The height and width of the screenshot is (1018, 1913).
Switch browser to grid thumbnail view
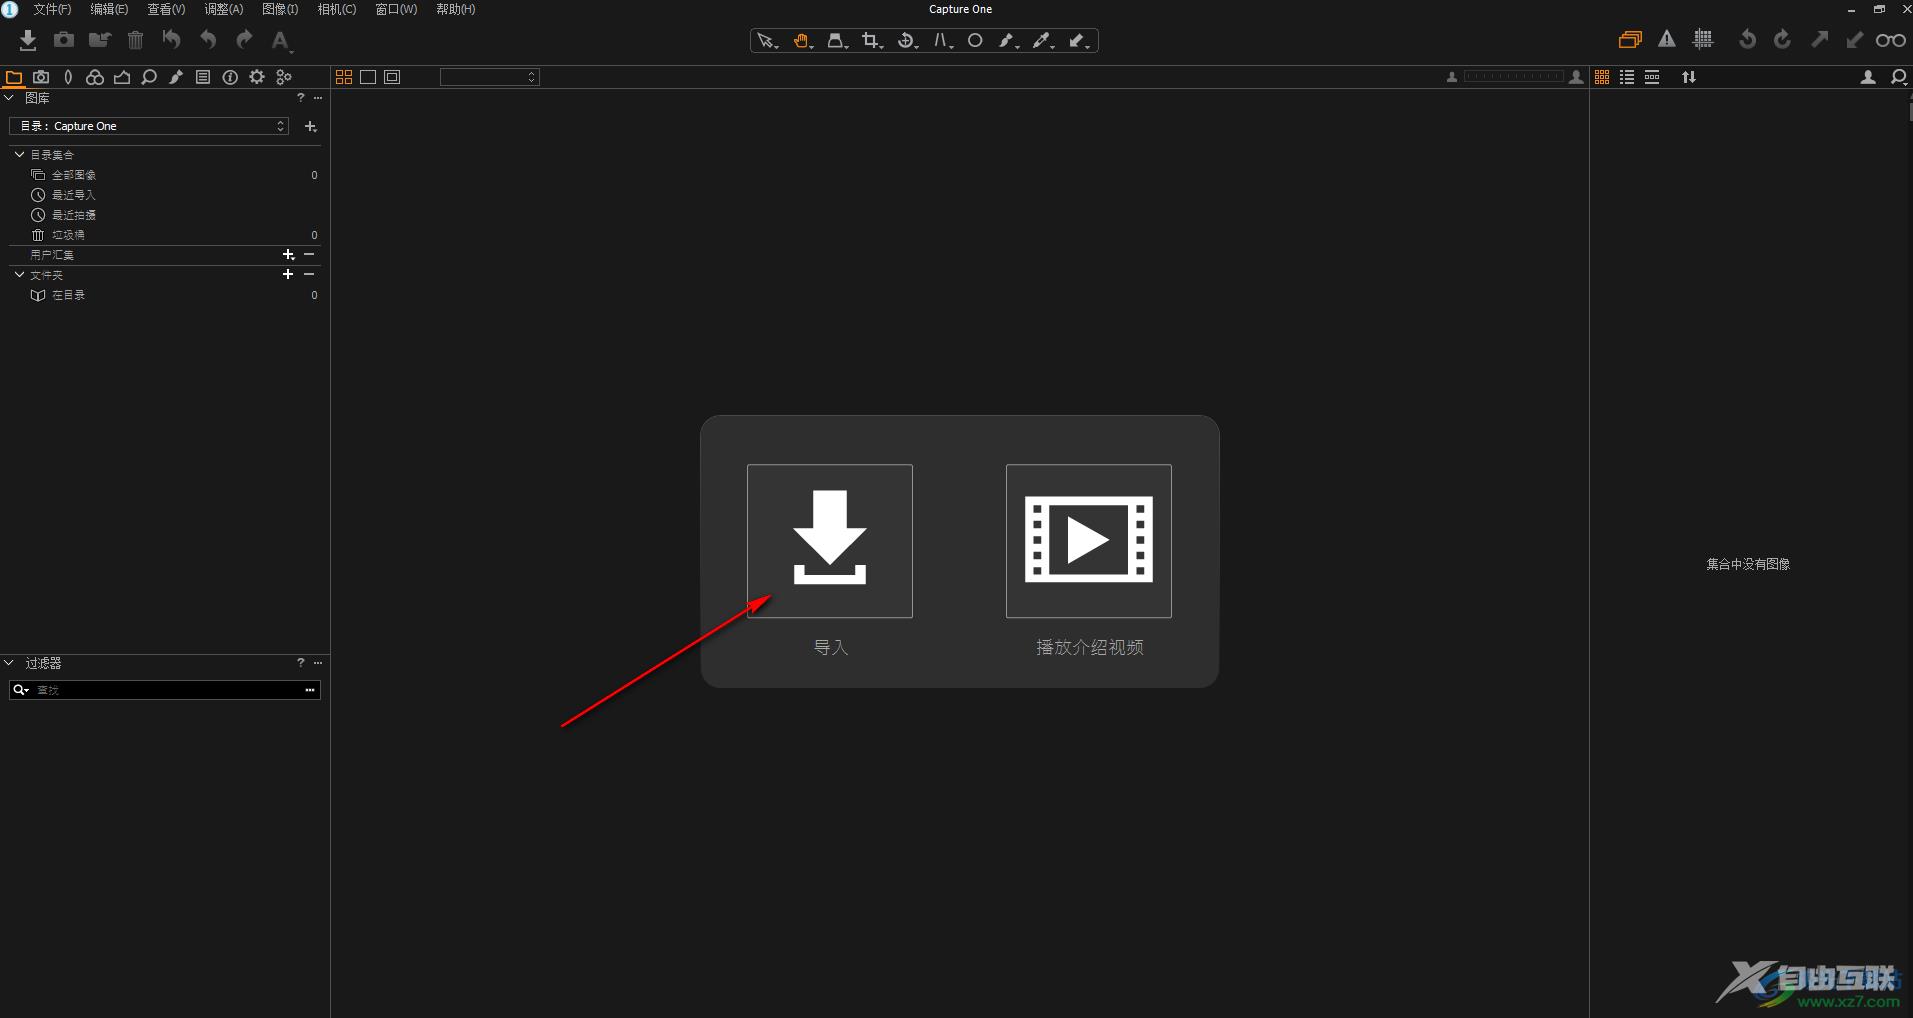click(1602, 77)
